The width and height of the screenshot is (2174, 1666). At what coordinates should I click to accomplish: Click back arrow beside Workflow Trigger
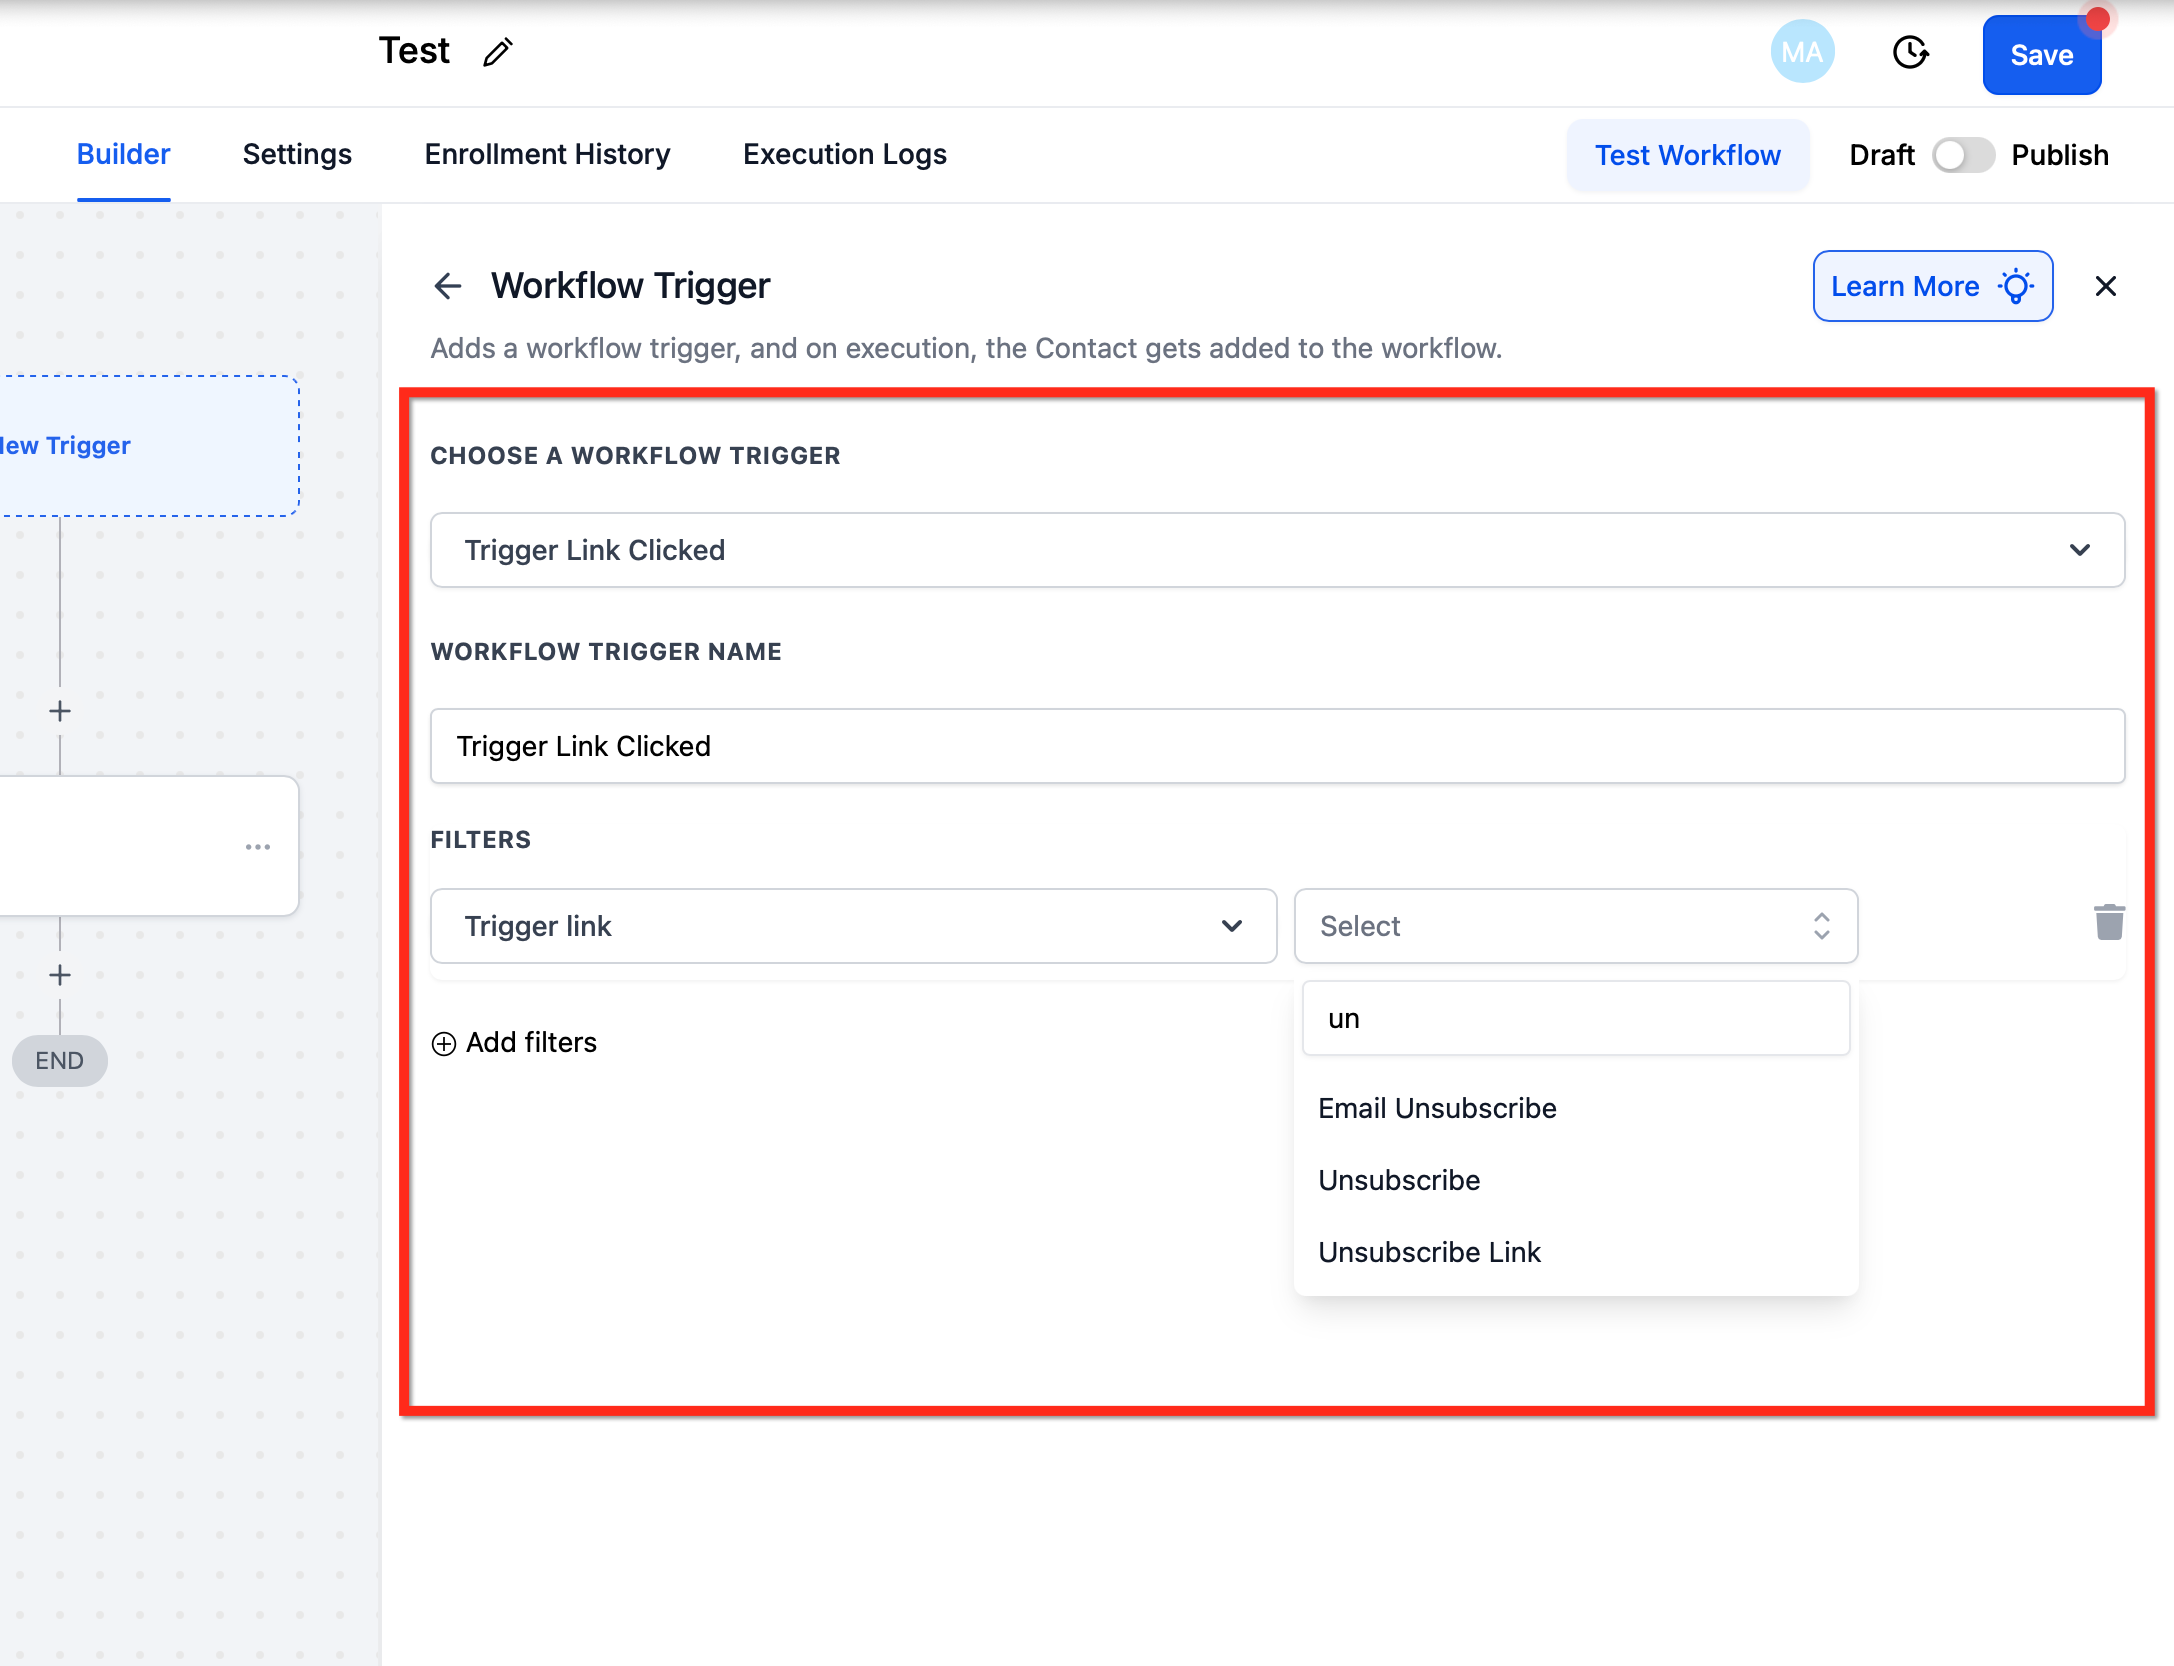tap(448, 286)
